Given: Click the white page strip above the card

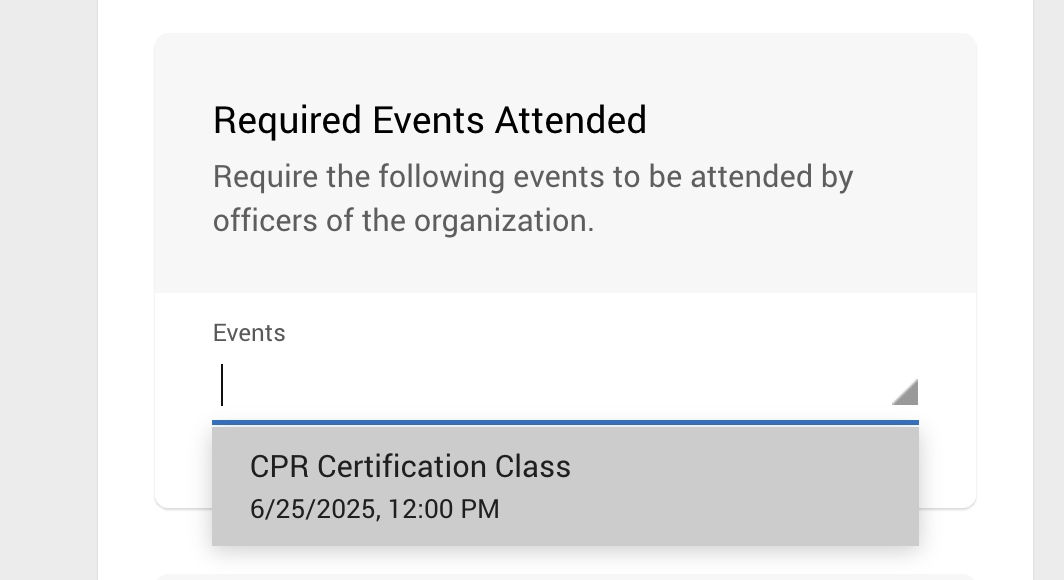Looking at the screenshot, I should coord(565,15).
